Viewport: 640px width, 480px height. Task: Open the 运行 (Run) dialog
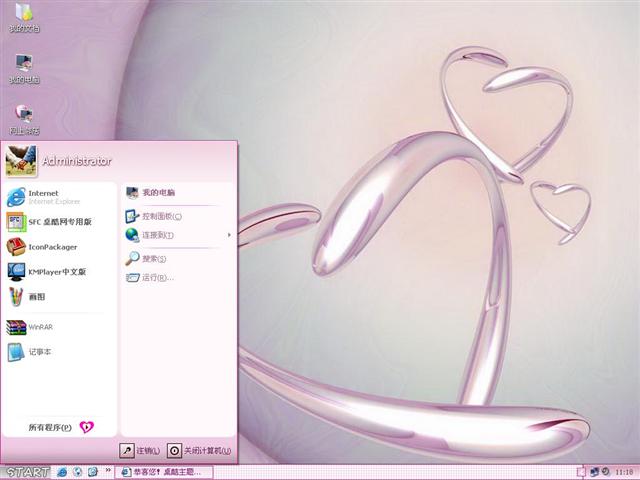click(157, 278)
